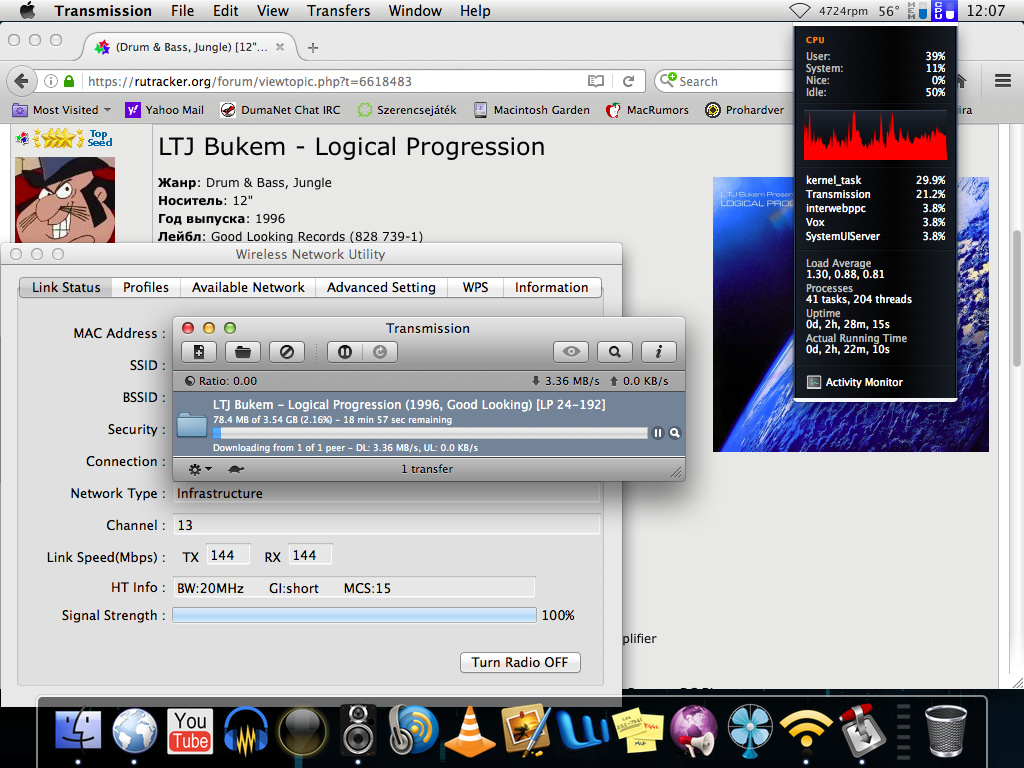Open torrent file folder icon in Transmission
This screenshot has width=1024, height=768.
tap(243, 352)
